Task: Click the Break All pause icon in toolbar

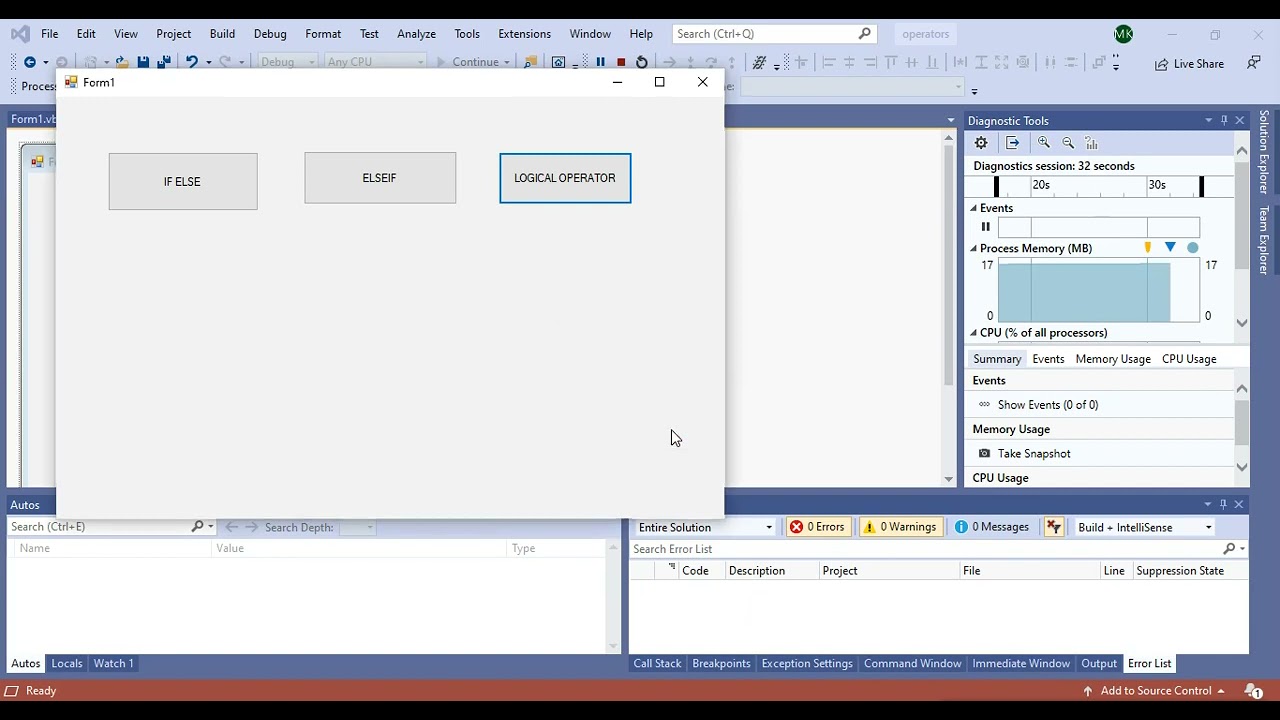Action: tap(600, 62)
